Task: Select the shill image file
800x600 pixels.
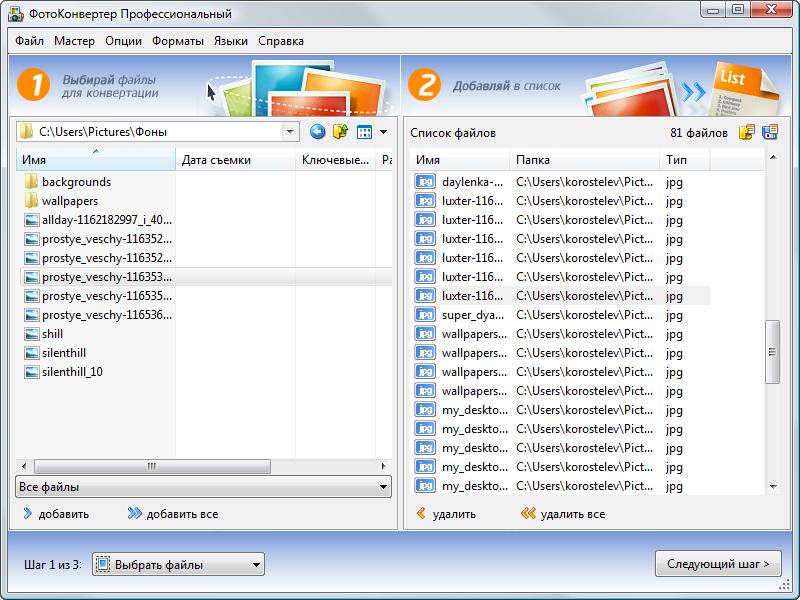Action: coord(53,334)
